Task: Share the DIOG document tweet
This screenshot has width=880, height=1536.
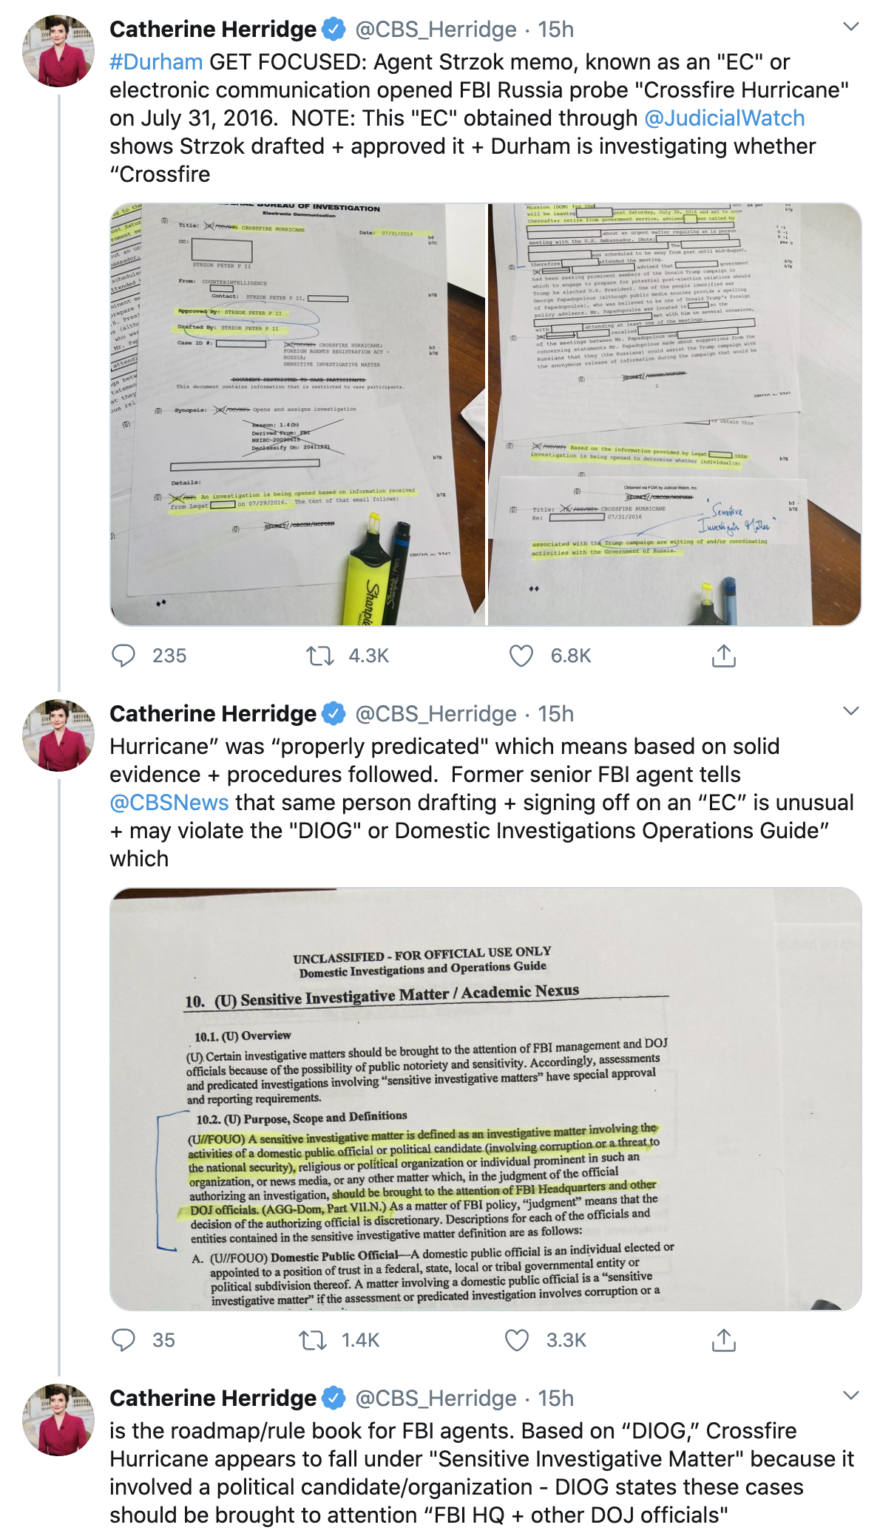Action: pyautogui.click(x=724, y=1340)
